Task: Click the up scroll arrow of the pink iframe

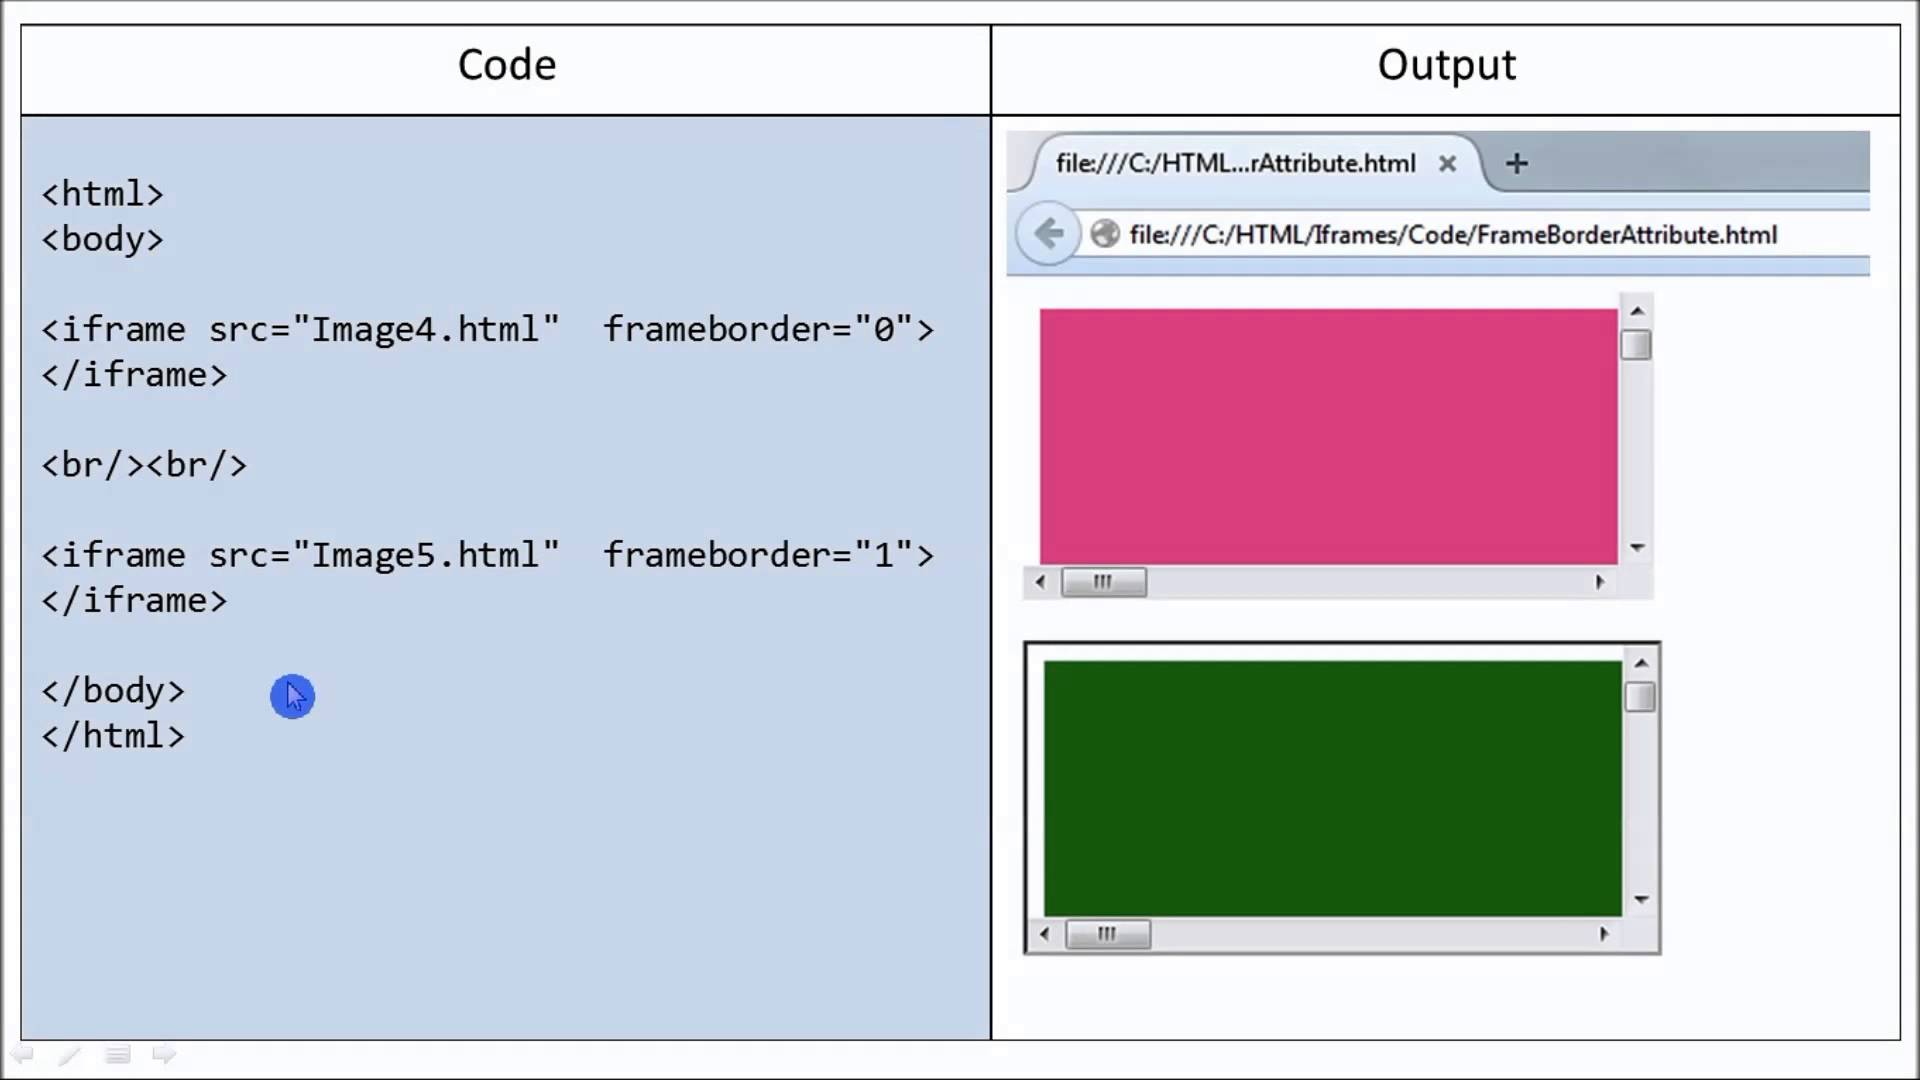Action: (x=1637, y=310)
